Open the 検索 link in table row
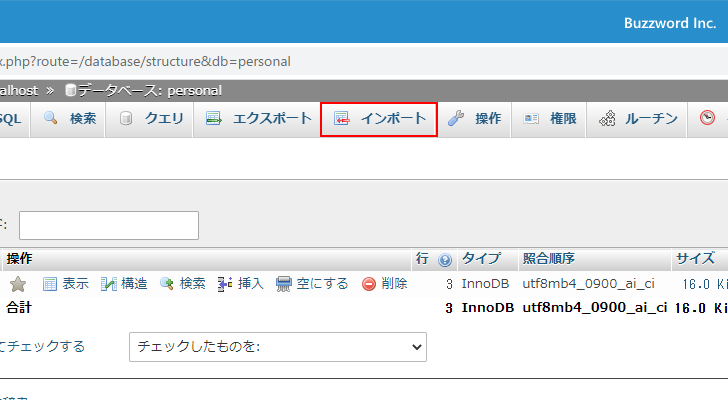 pos(193,284)
